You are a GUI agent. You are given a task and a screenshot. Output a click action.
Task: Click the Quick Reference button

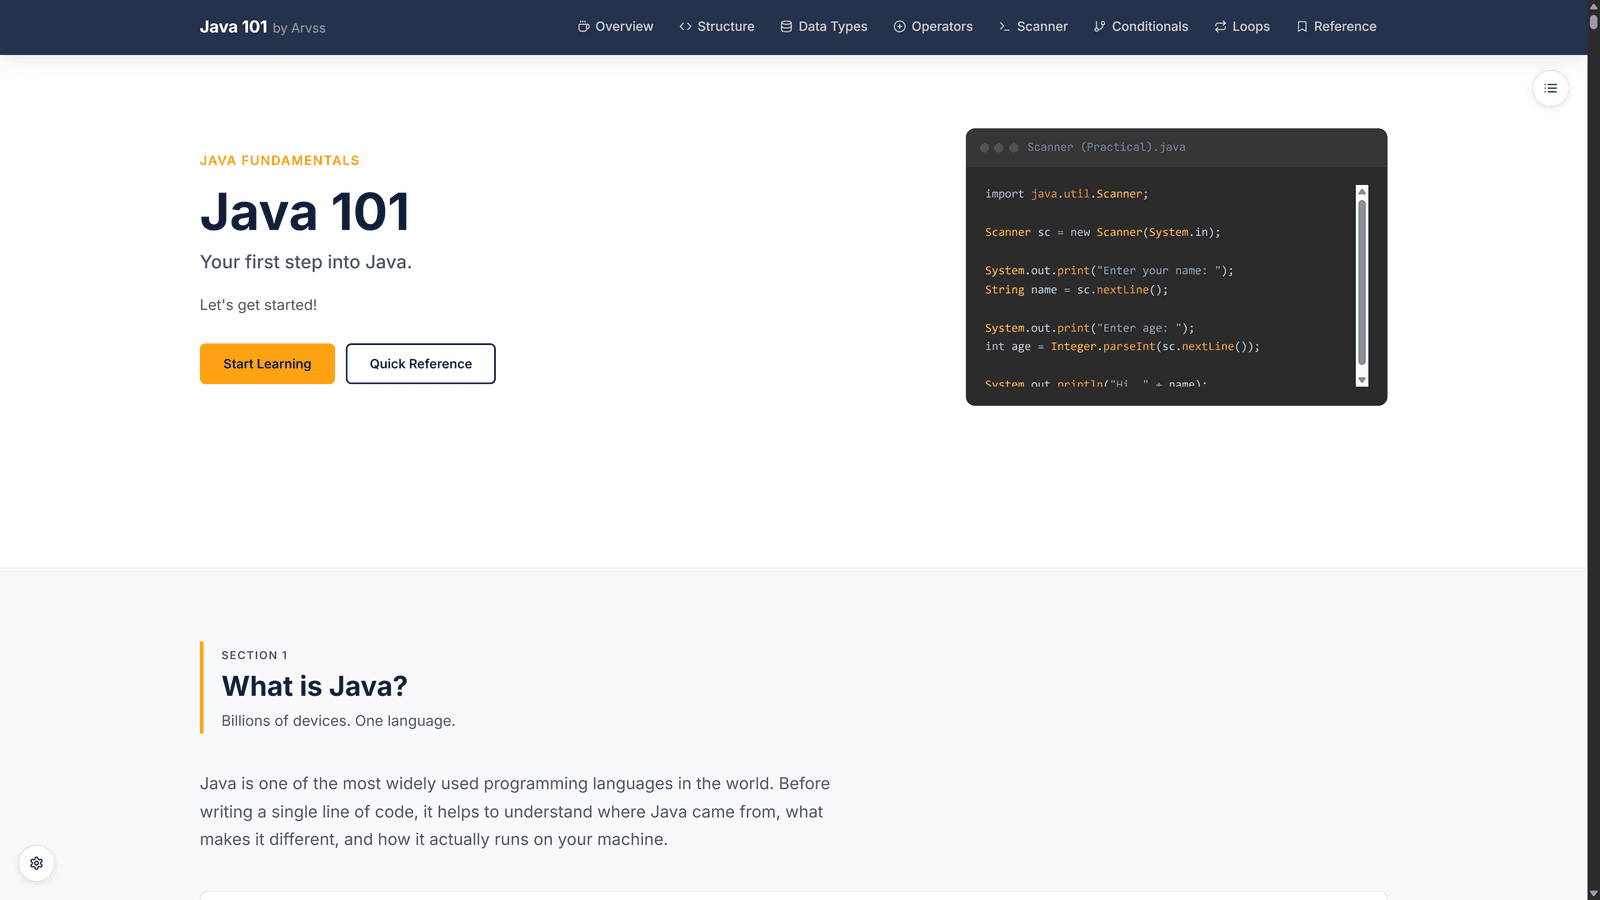[x=420, y=364]
